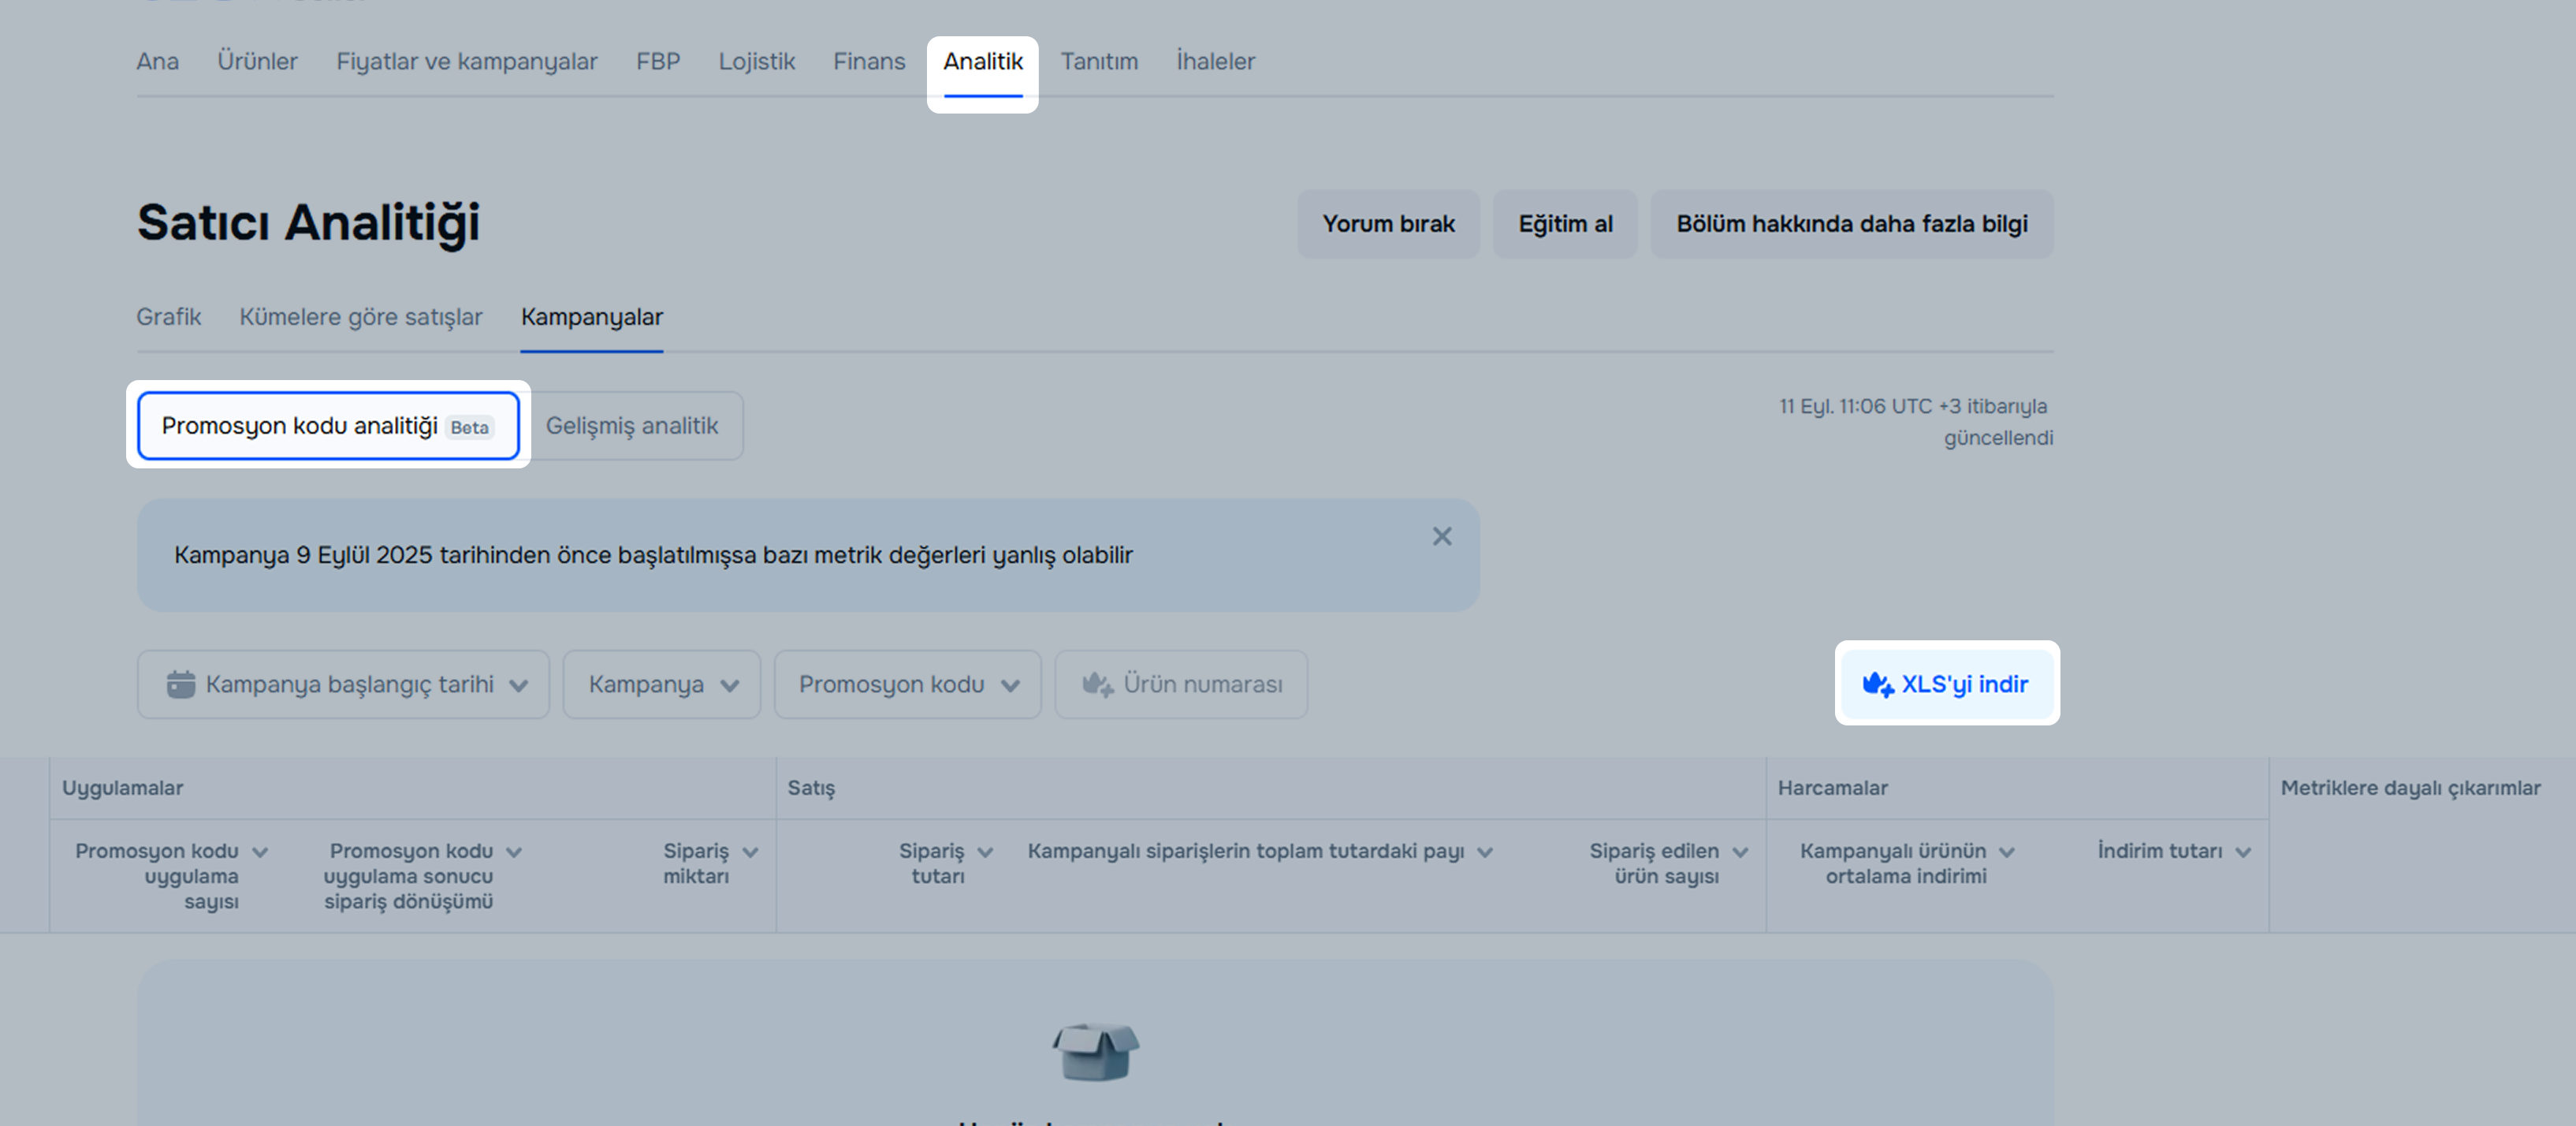Image resolution: width=2576 pixels, height=1126 pixels.
Task: Sort by Sipariş tutarı column arrow
Action: 985,852
